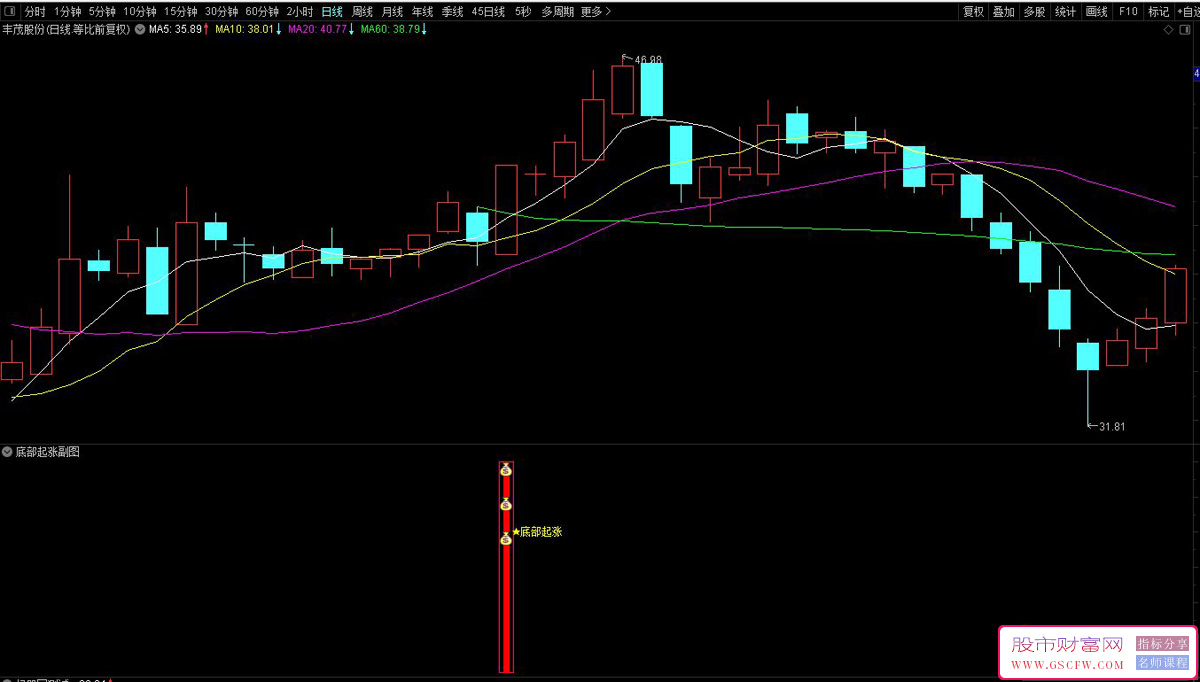The image size is (1200, 682).
Task: Click the bottom money bag signal icon
Action: point(506,539)
